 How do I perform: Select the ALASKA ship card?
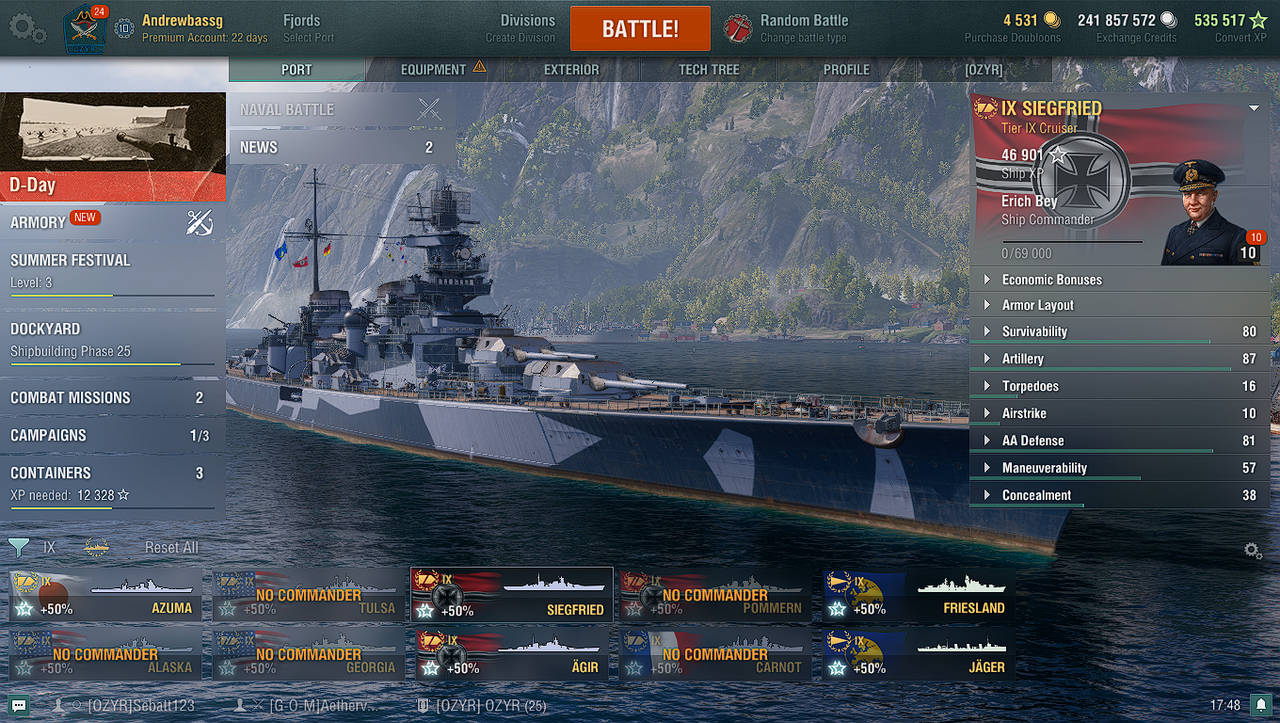point(105,654)
